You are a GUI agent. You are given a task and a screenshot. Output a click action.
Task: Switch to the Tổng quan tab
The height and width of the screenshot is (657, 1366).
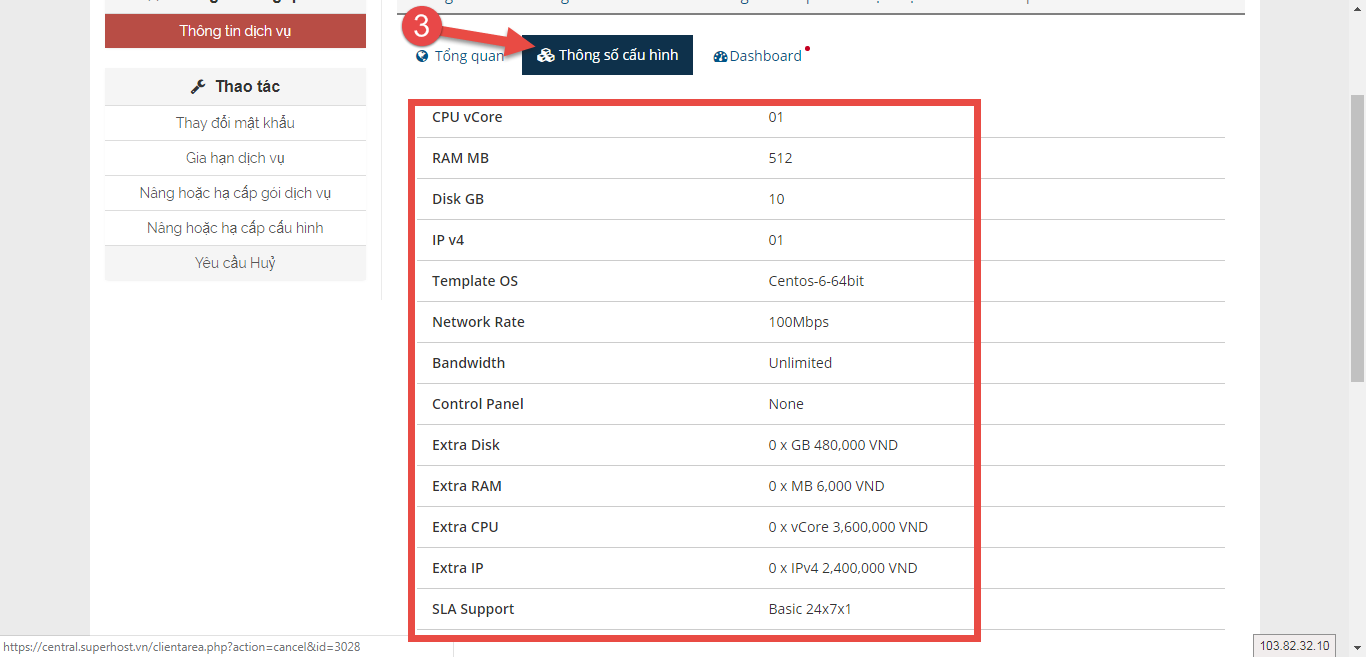pyautogui.click(x=468, y=56)
